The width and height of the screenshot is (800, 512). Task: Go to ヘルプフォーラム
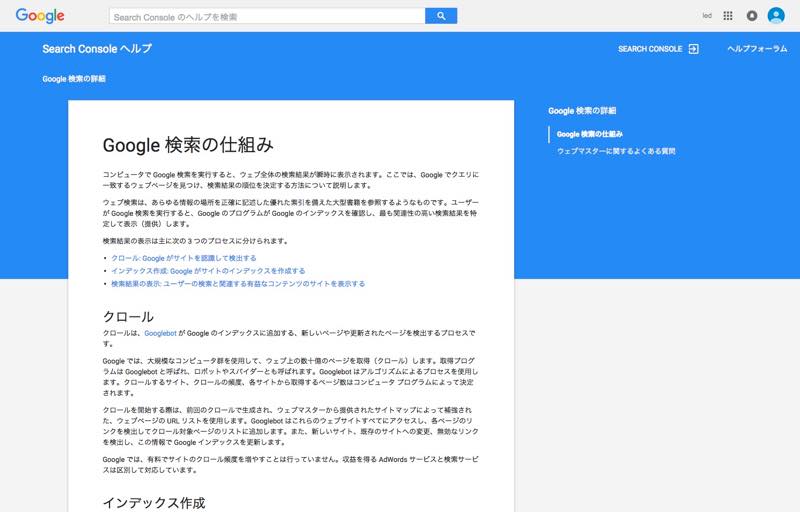point(757,49)
